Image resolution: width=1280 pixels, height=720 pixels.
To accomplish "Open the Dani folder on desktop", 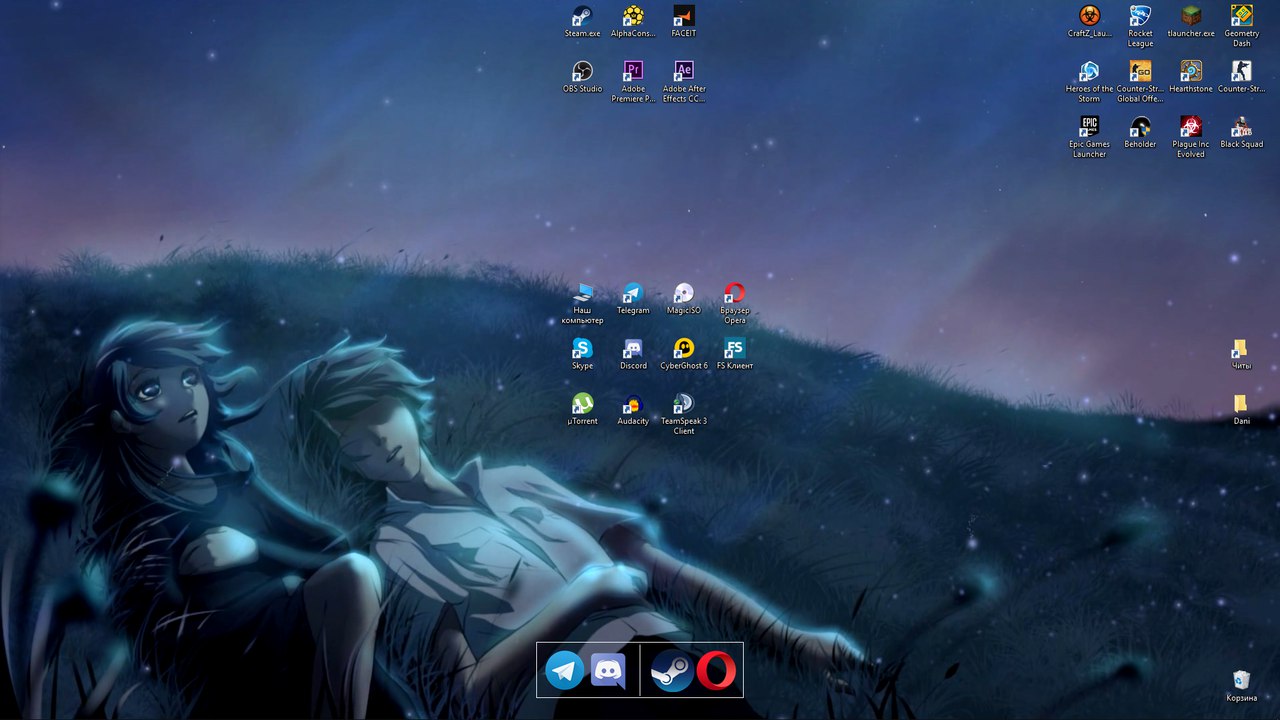I will tap(1241, 409).
